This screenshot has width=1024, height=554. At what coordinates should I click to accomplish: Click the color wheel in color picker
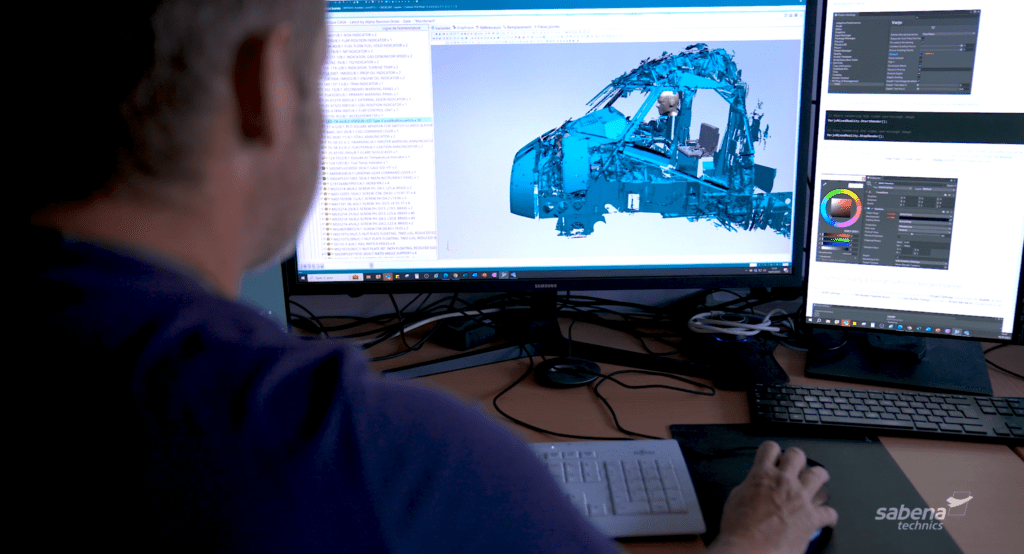click(824, 208)
